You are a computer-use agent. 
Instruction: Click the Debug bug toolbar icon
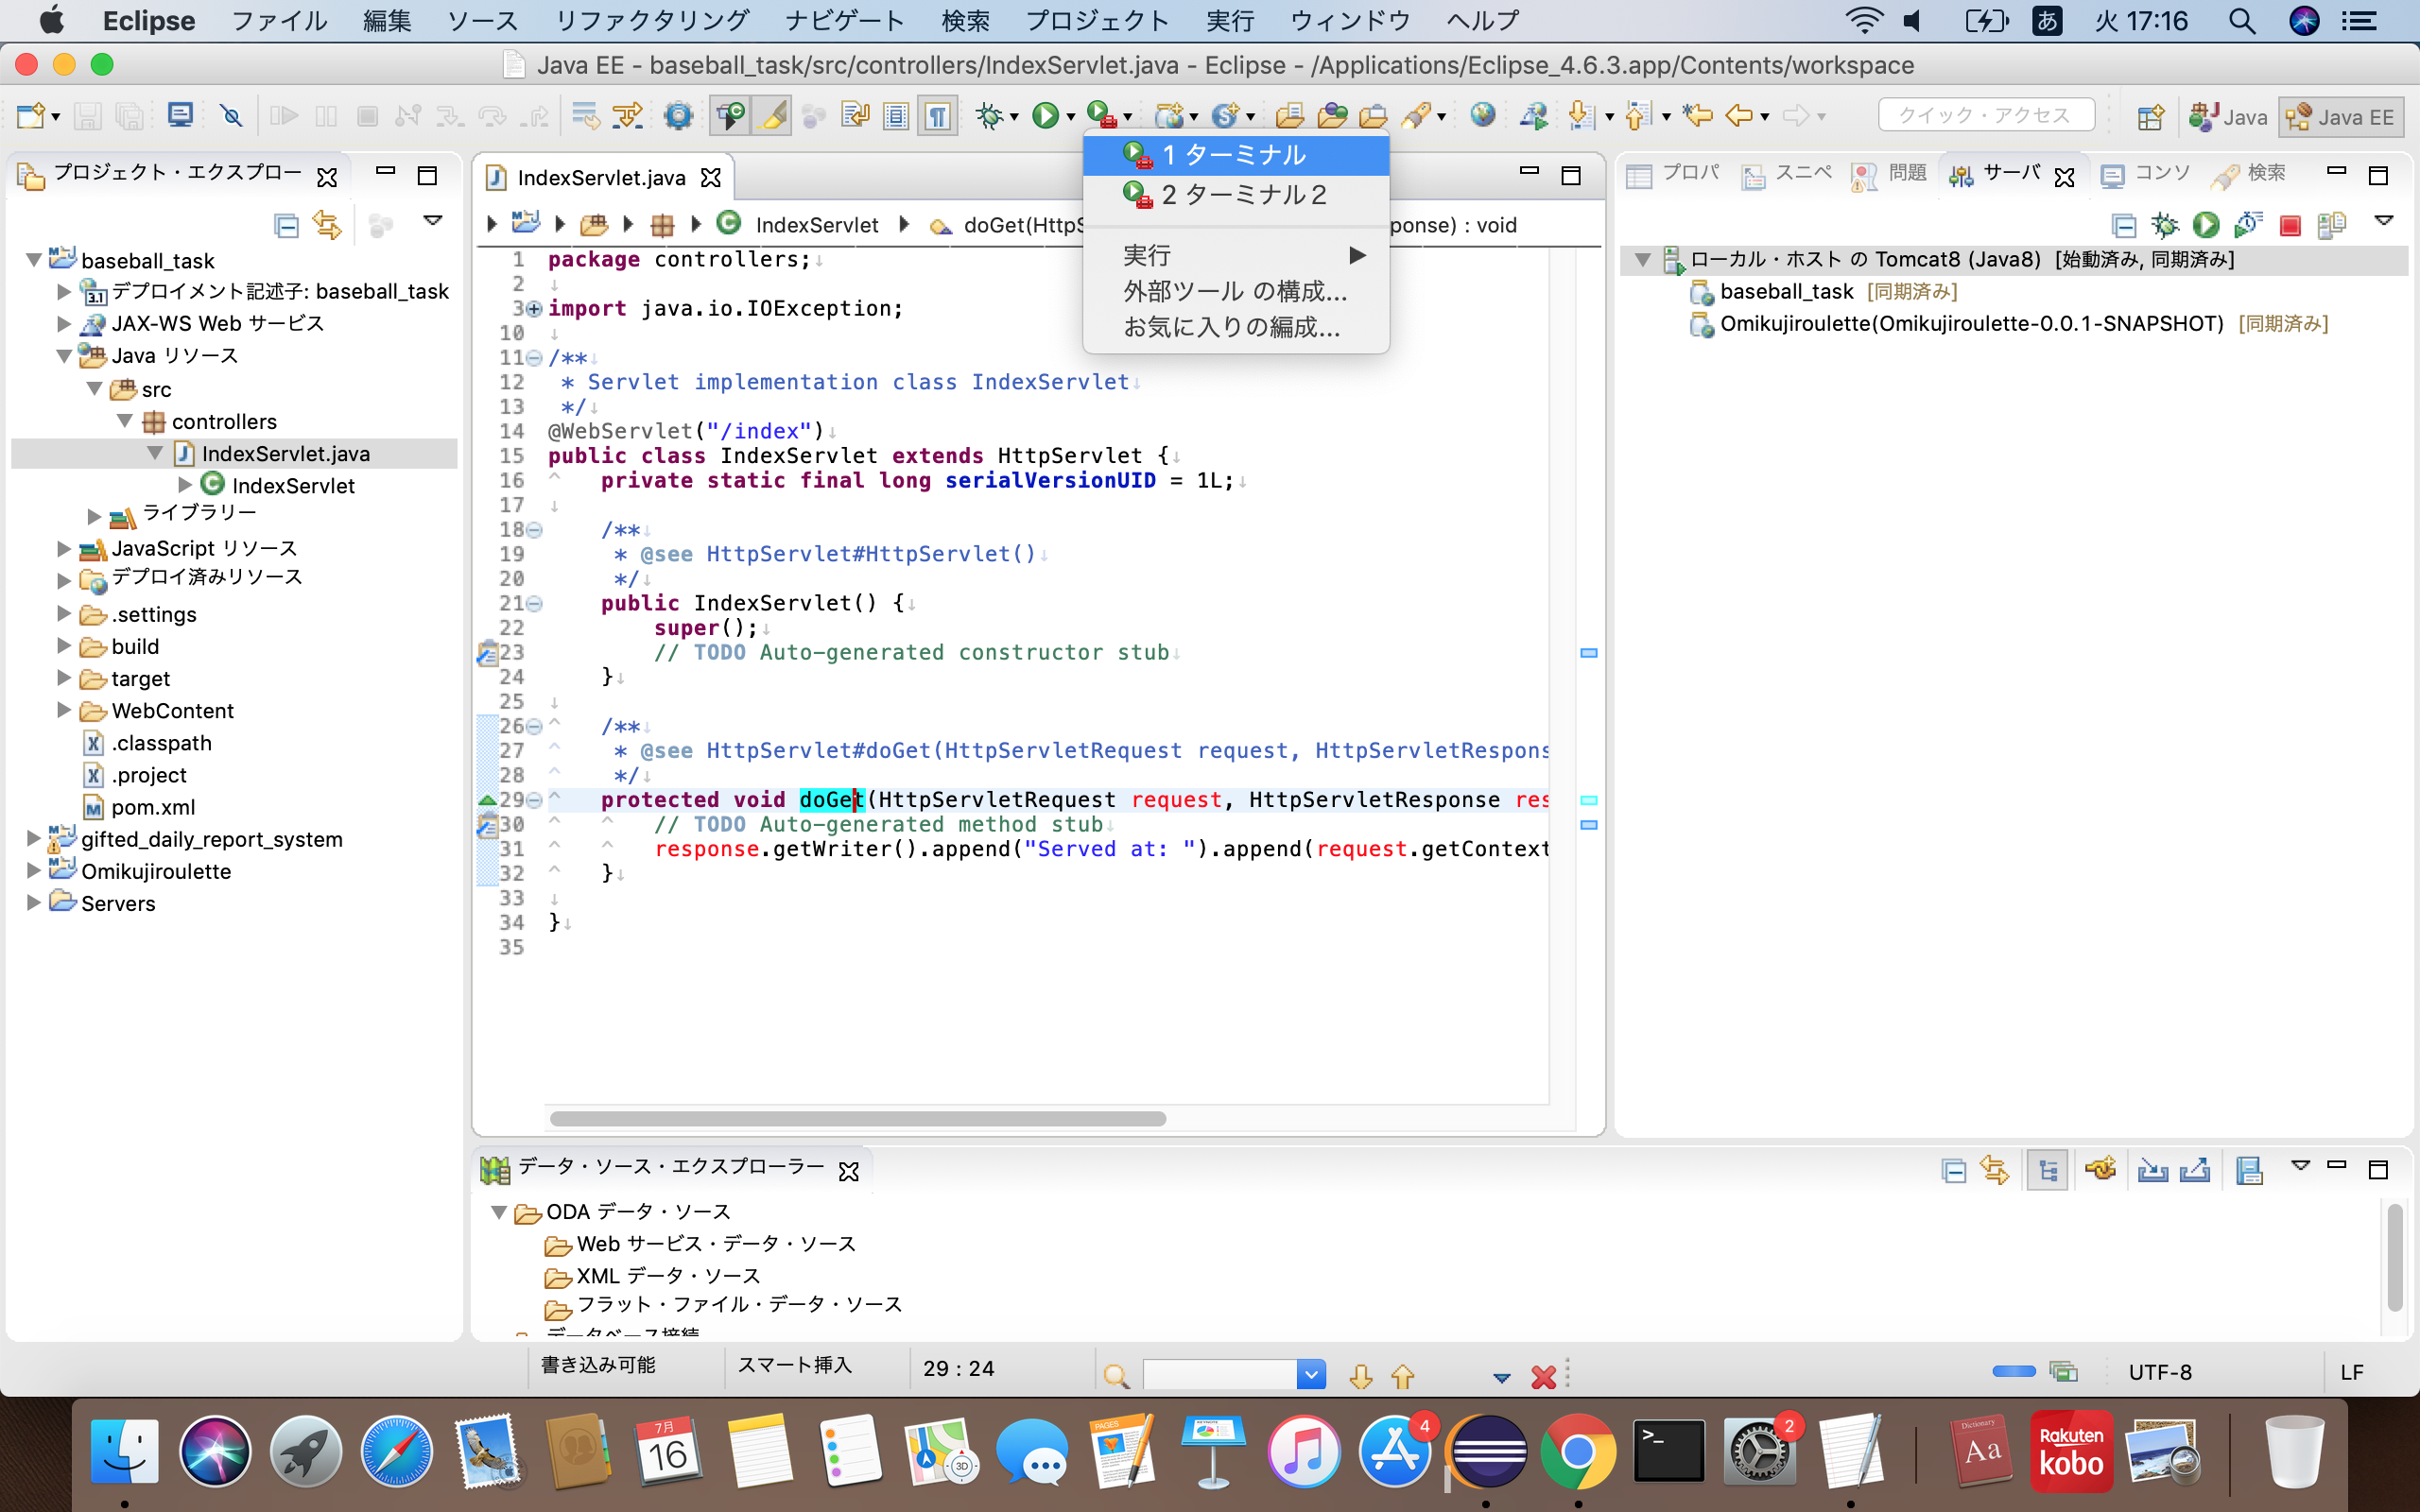989,116
